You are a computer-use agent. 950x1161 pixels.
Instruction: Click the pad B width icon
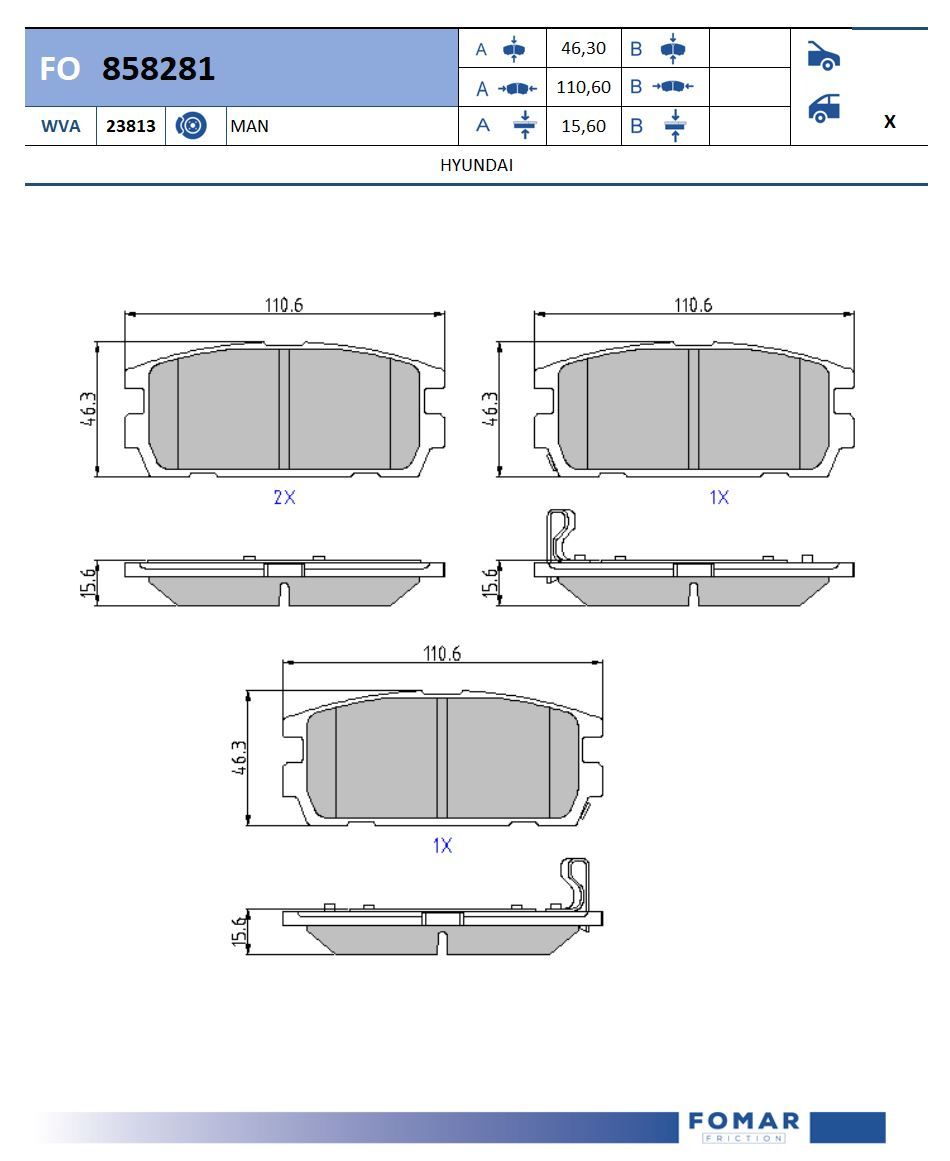pos(674,87)
